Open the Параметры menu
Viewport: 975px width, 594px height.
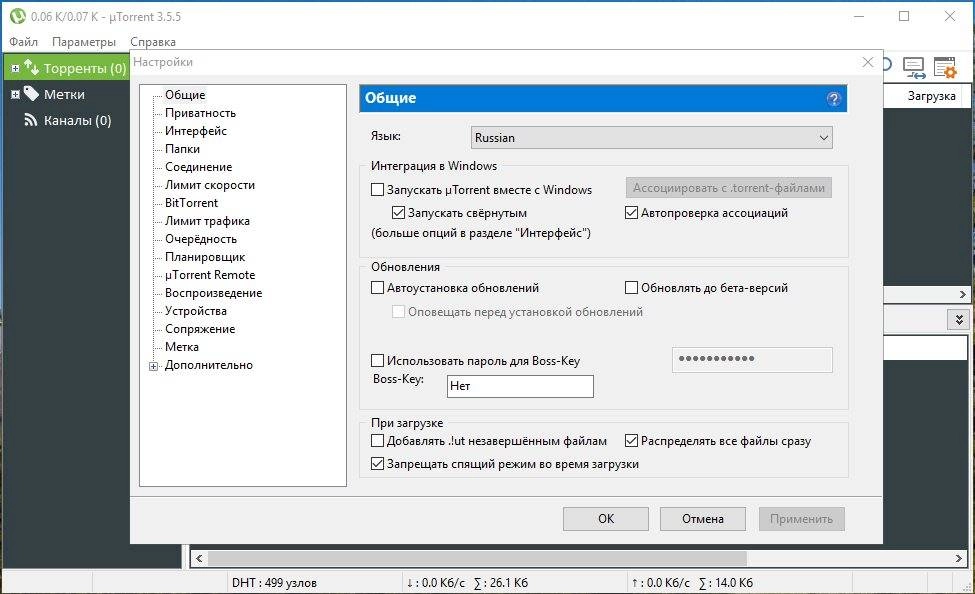pyautogui.click(x=84, y=42)
